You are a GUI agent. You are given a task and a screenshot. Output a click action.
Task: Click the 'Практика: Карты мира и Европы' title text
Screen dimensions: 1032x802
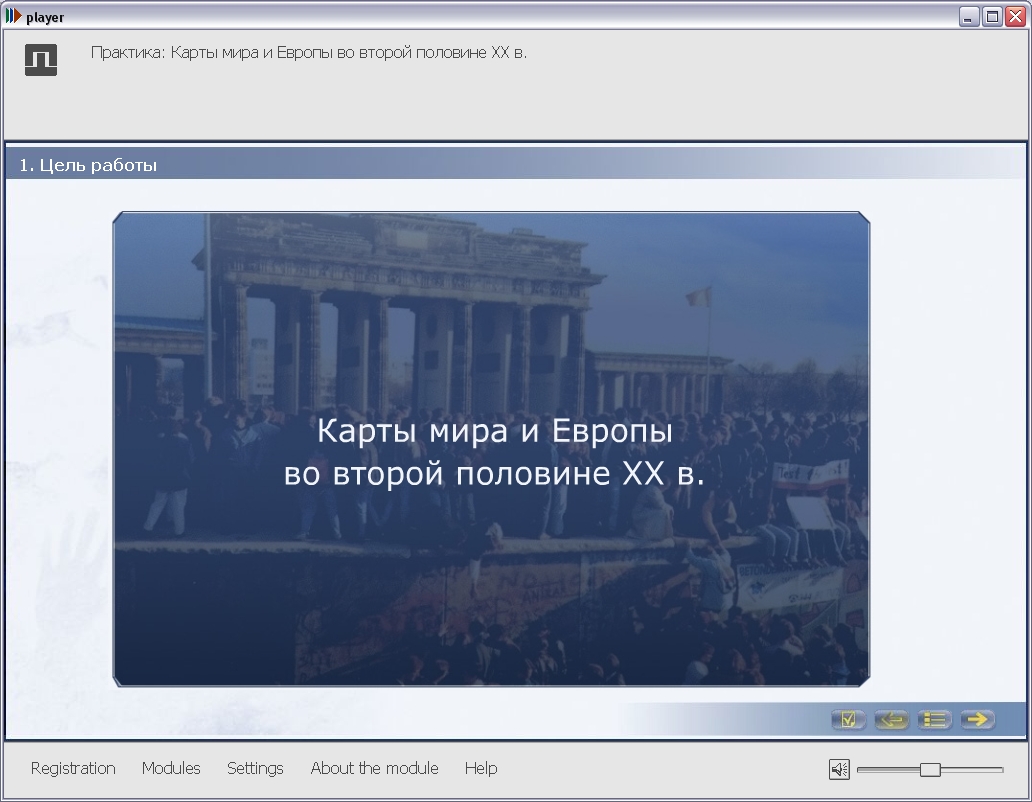(309, 53)
